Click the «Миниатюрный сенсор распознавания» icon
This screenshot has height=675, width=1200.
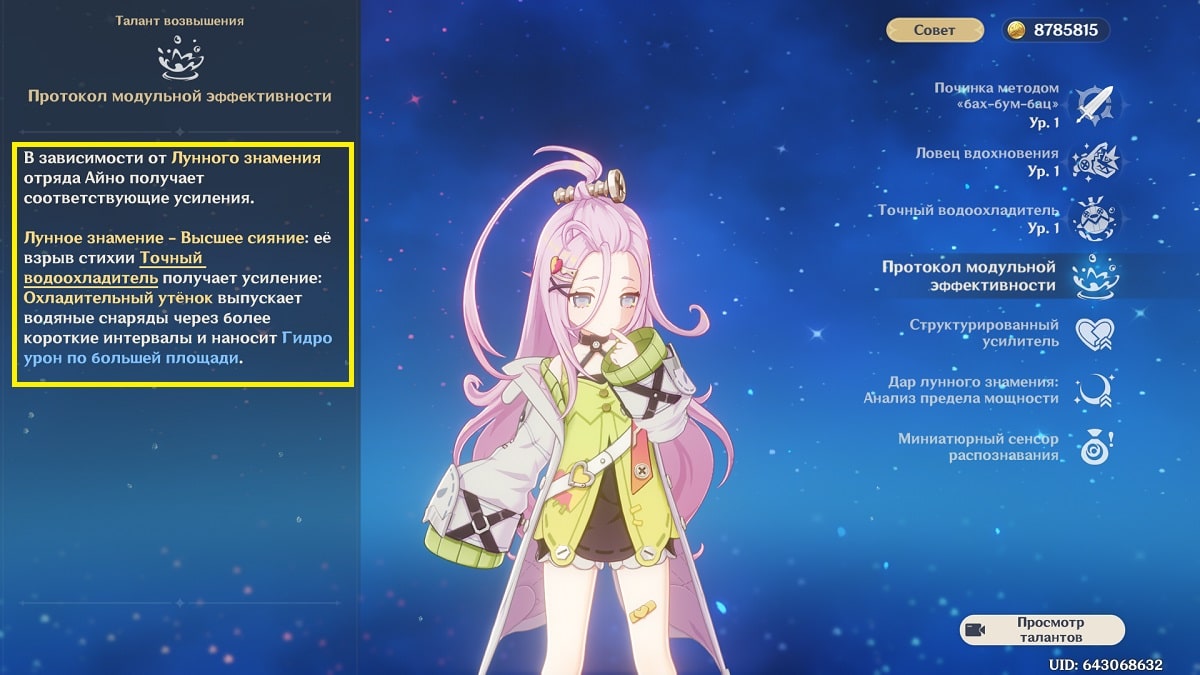tap(1094, 447)
